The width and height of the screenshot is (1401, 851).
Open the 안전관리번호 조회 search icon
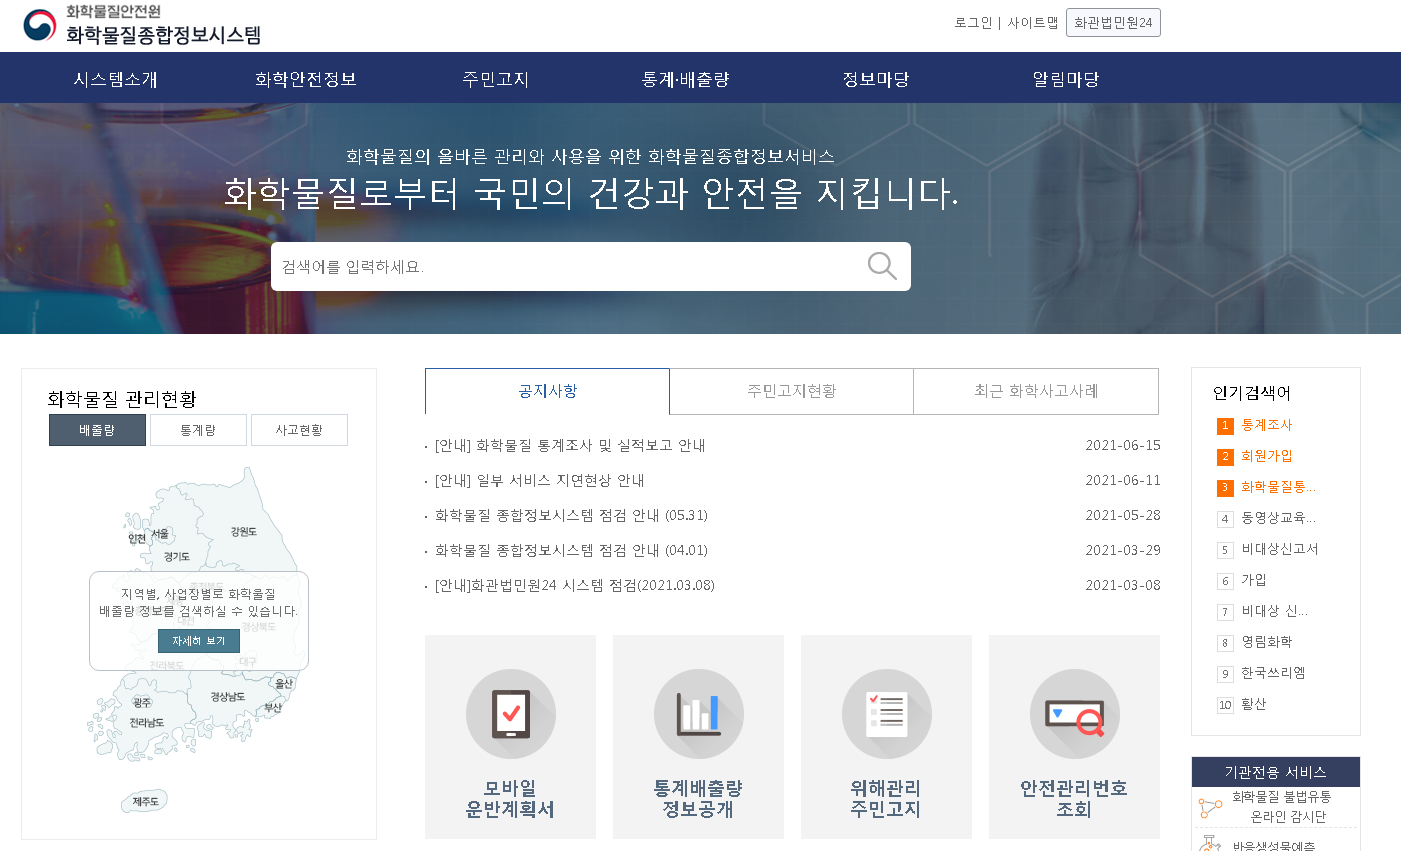1075,714
